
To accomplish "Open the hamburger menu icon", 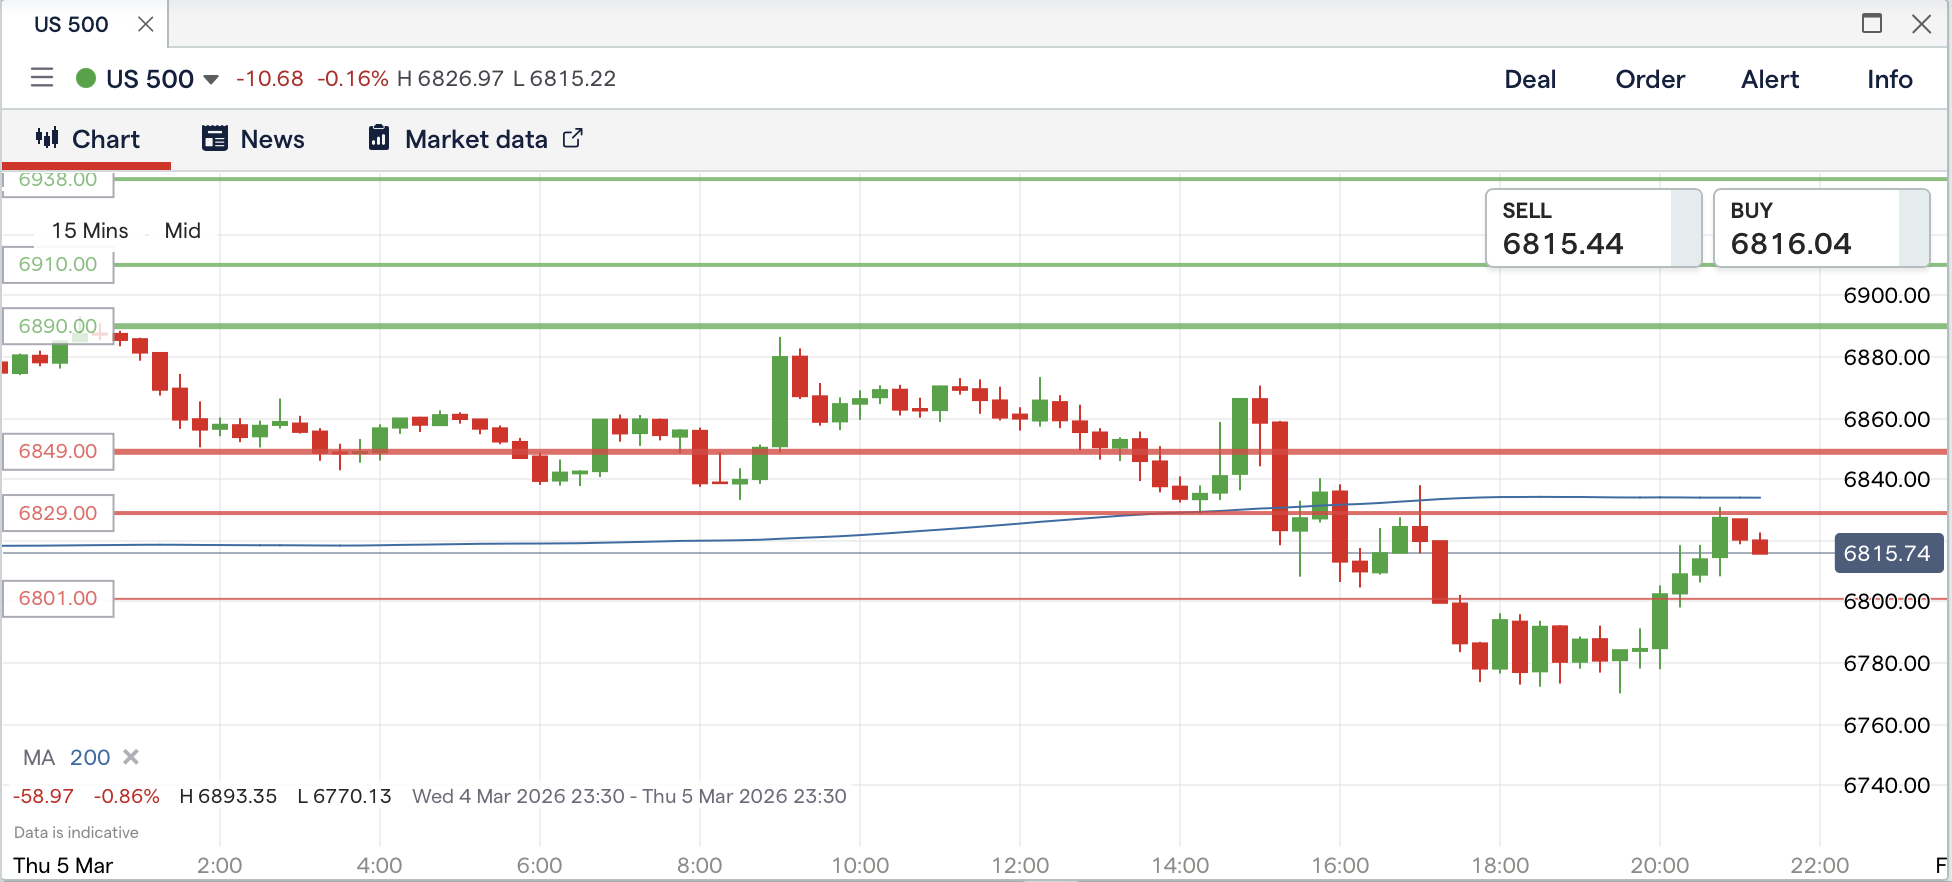I will click(42, 77).
